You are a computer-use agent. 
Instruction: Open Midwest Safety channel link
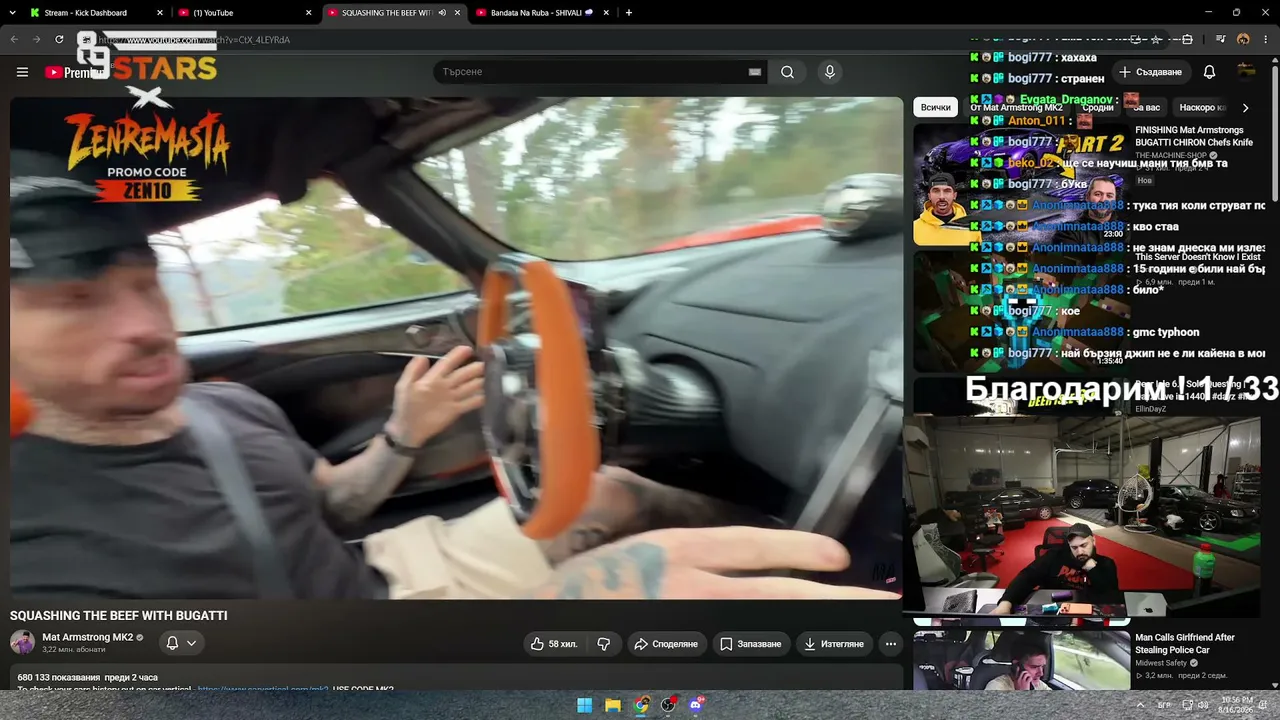coord(1161,663)
